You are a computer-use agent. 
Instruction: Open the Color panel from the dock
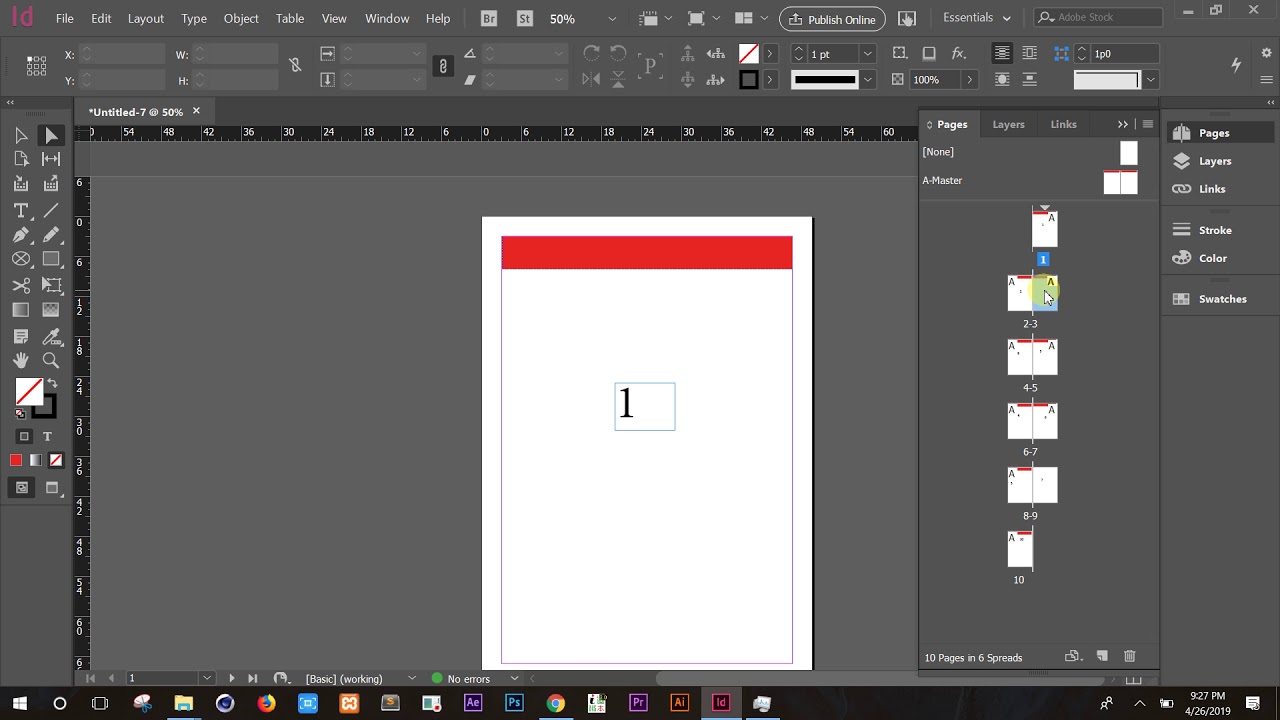[x=1213, y=258]
